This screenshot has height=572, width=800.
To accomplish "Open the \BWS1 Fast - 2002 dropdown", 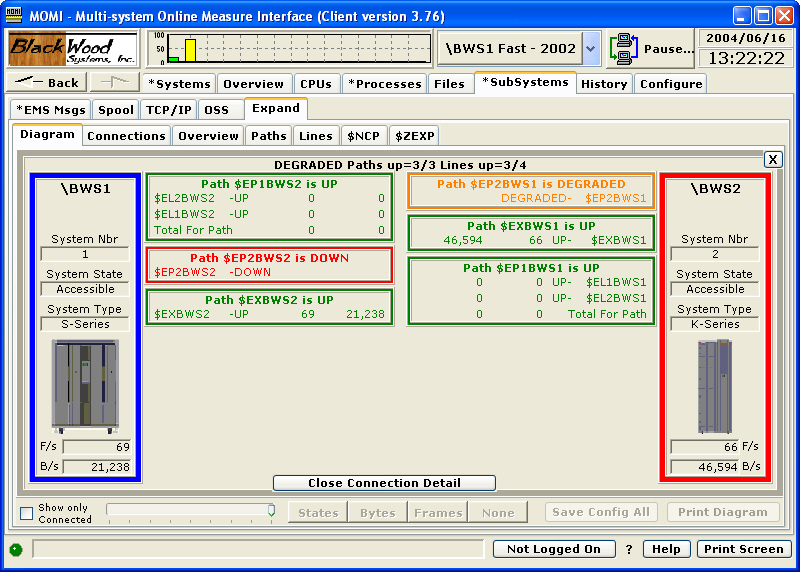I will [590, 49].
